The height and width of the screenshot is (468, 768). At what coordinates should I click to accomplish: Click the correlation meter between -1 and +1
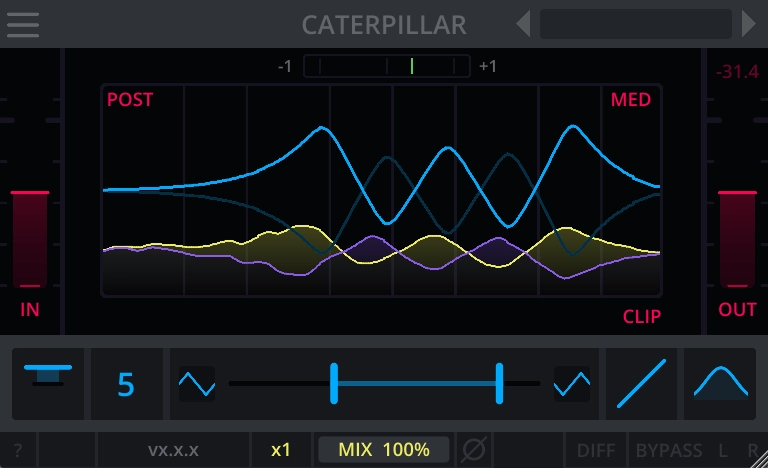(387, 66)
